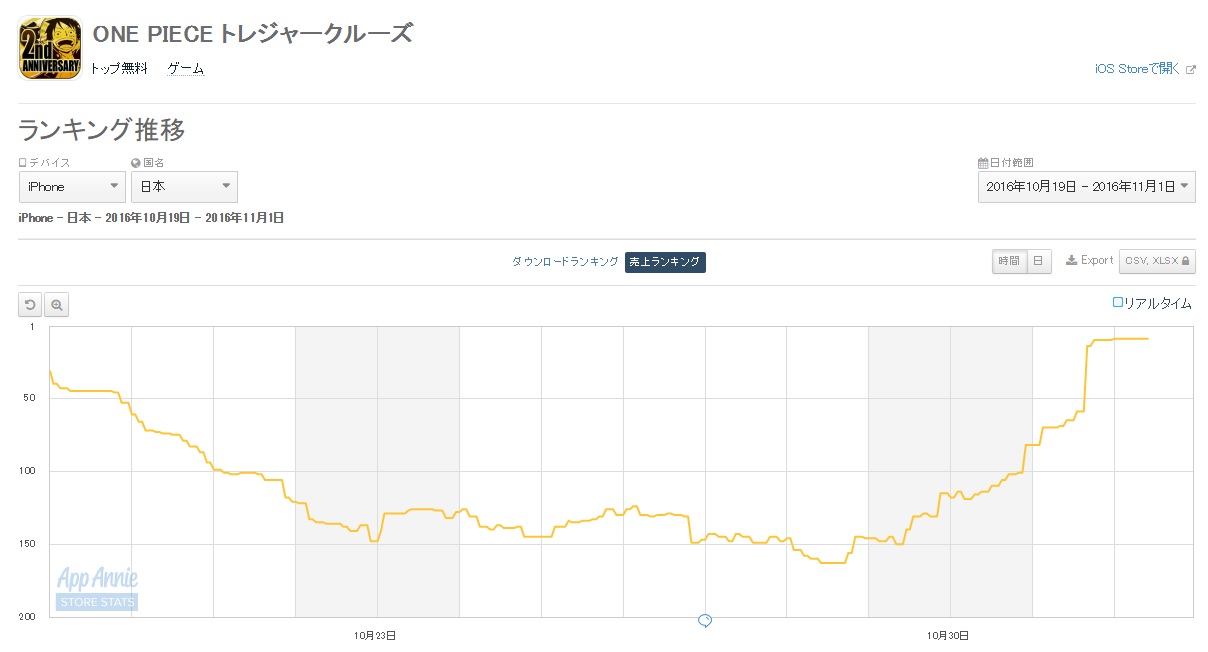The width and height of the screenshot is (1208, 652).
Task: Click the App Annie Store Stats watermark logo
Action: (97, 588)
